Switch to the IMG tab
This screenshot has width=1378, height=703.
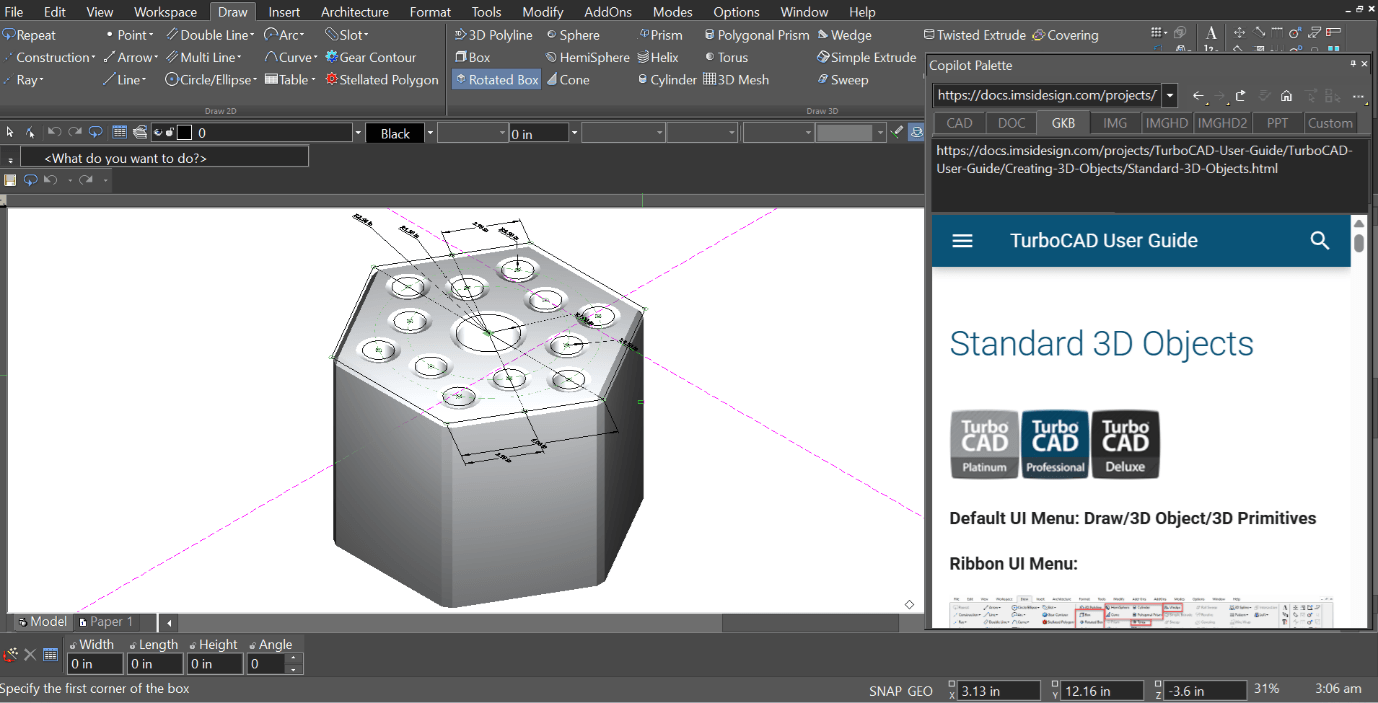click(1115, 123)
